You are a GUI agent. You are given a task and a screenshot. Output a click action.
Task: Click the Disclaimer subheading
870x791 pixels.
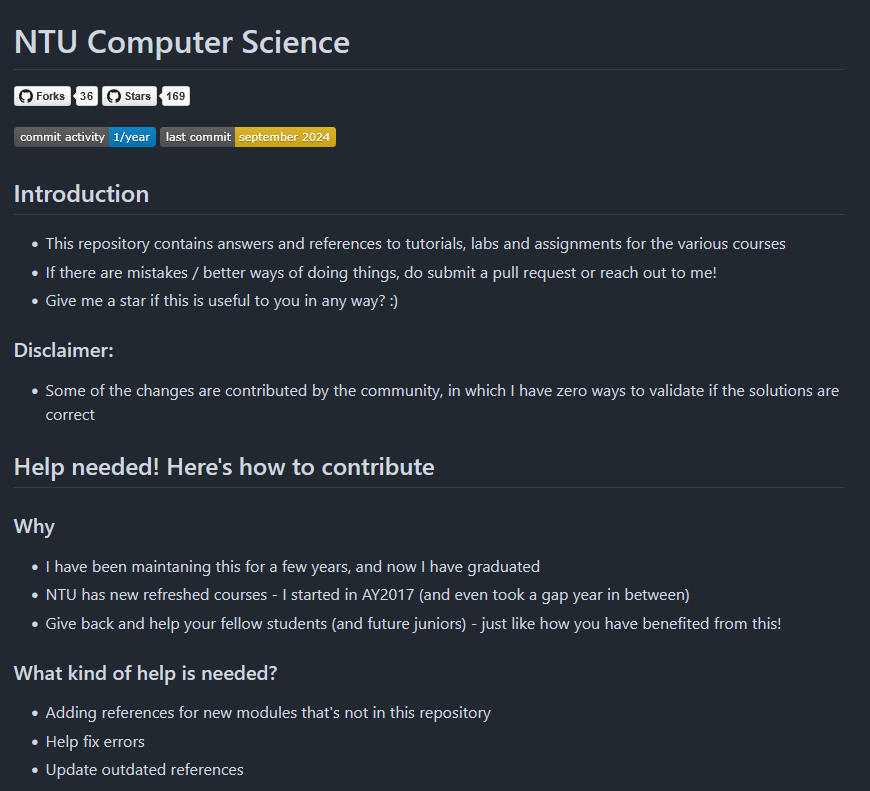(64, 351)
